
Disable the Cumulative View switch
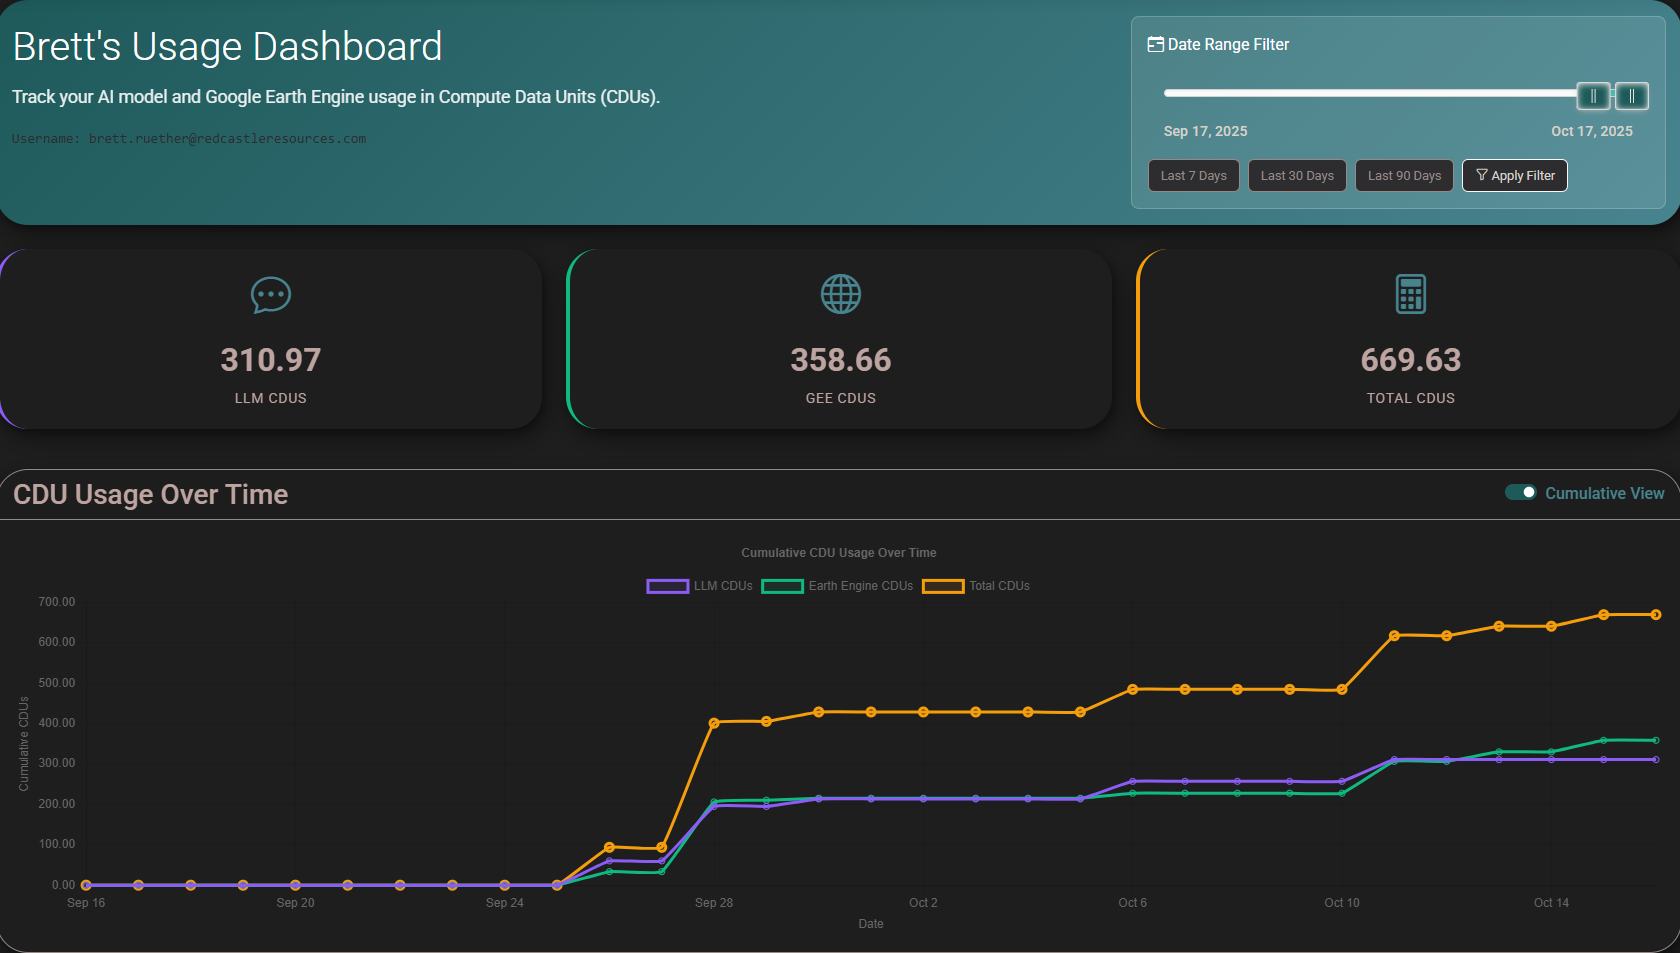1520,493
